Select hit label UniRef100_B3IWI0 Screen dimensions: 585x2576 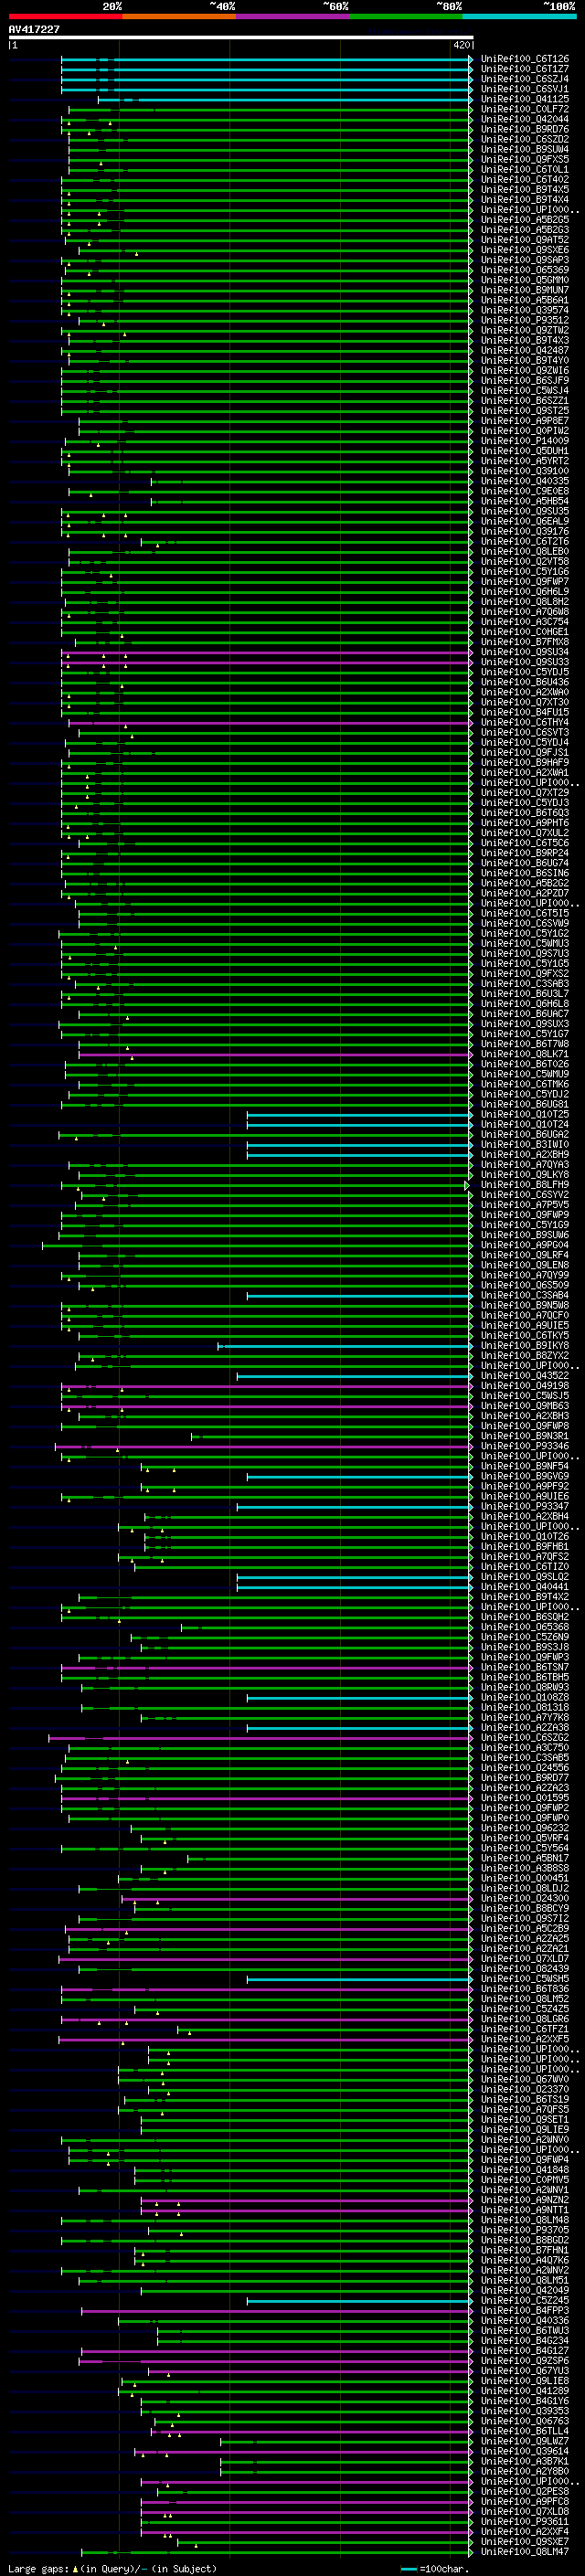pyautogui.click(x=524, y=1145)
